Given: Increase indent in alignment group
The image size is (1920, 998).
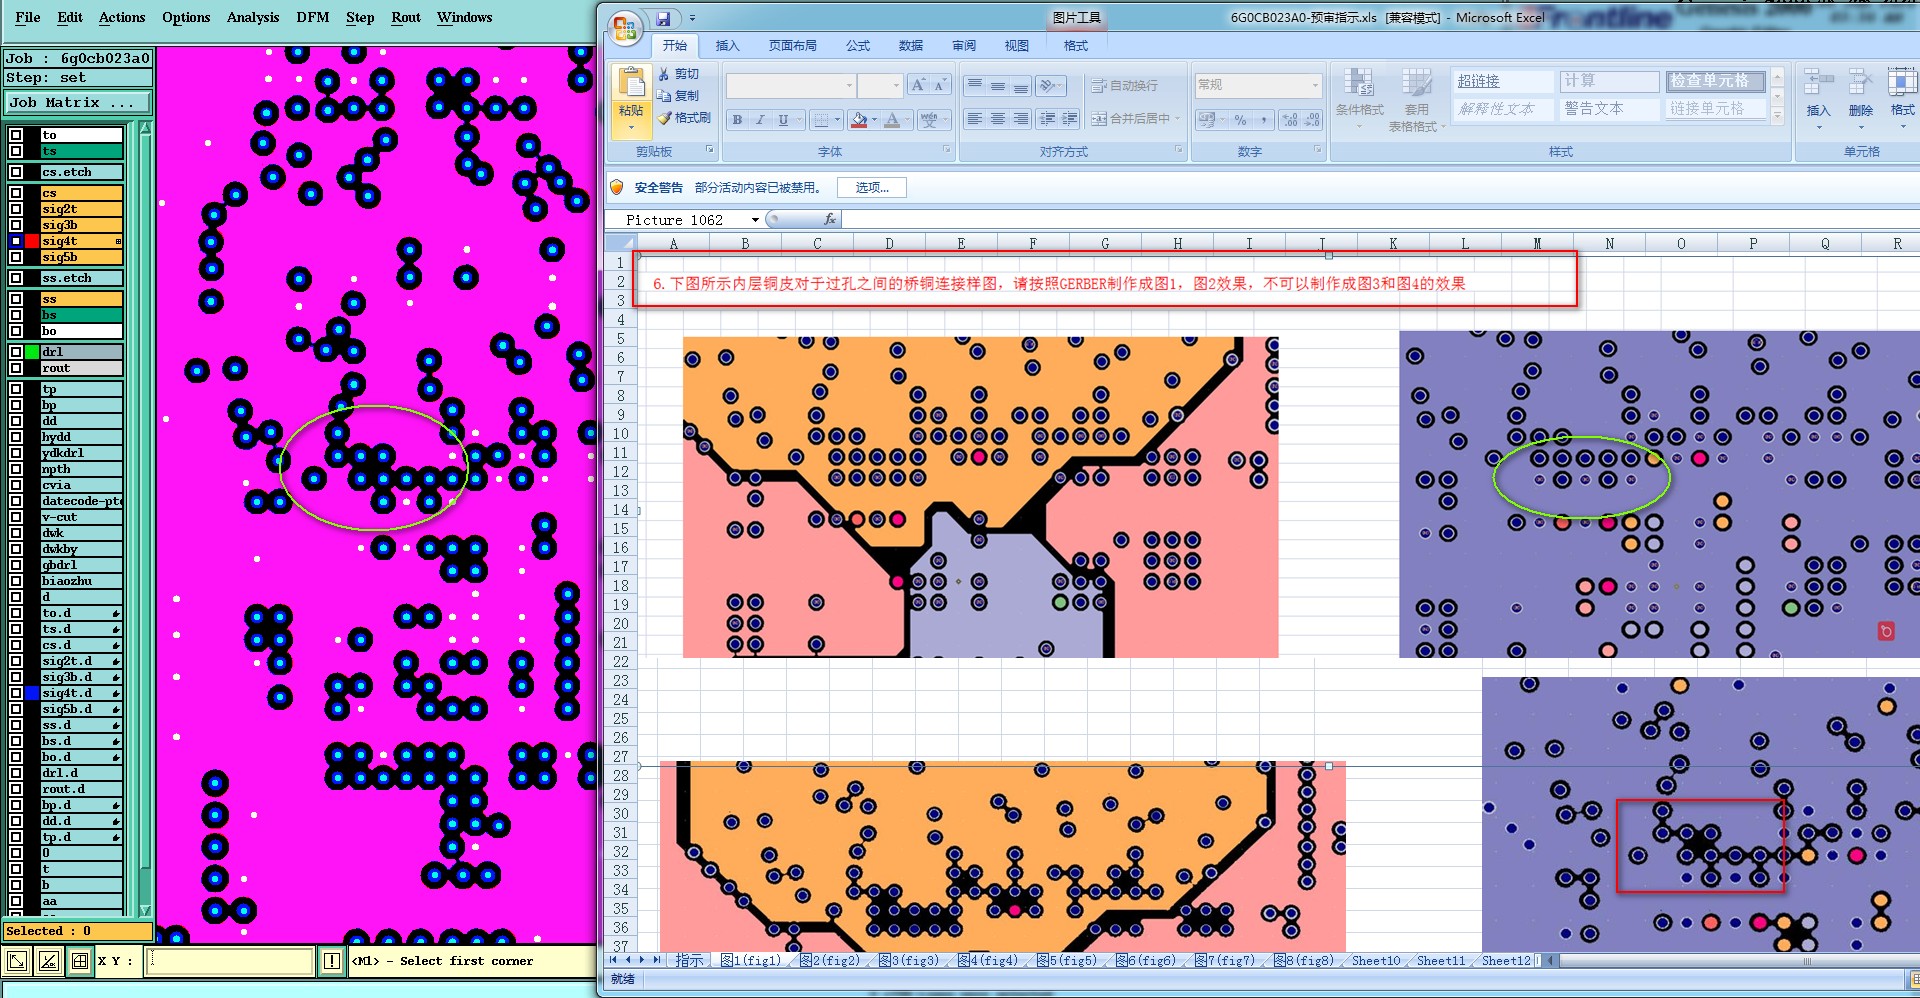Looking at the screenshot, I should point(1070,119).
